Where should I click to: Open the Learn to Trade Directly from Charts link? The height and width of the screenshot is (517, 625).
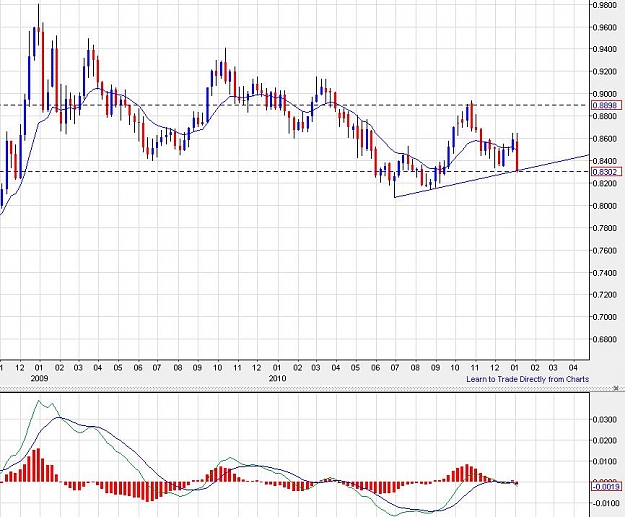(527, 379)
